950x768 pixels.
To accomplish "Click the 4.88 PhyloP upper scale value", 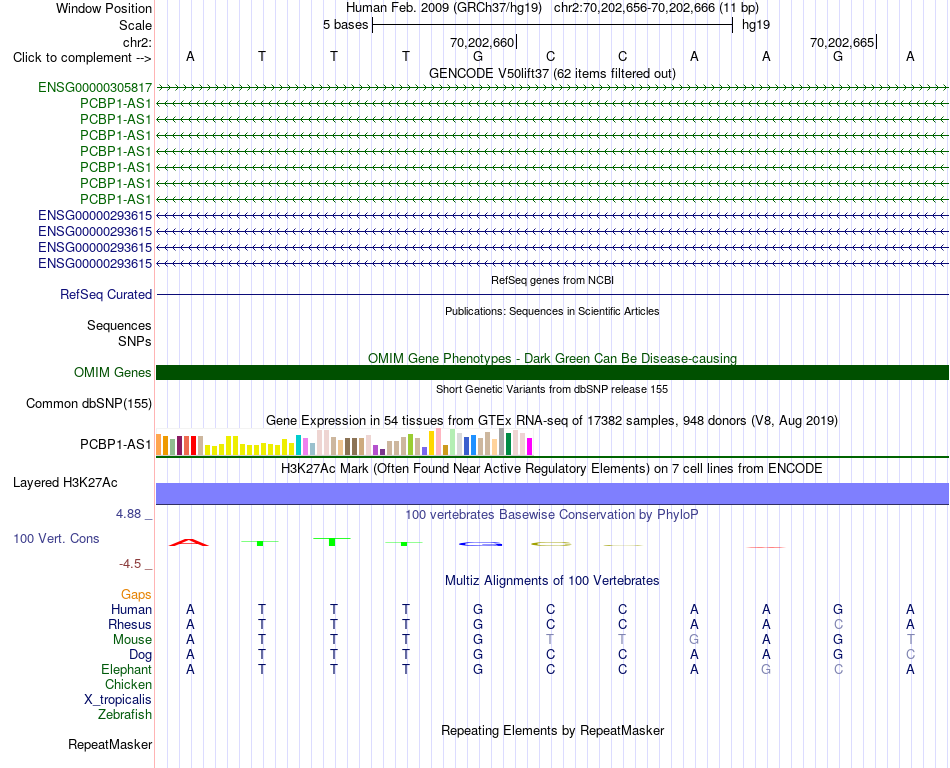I will tap(128, 514).
